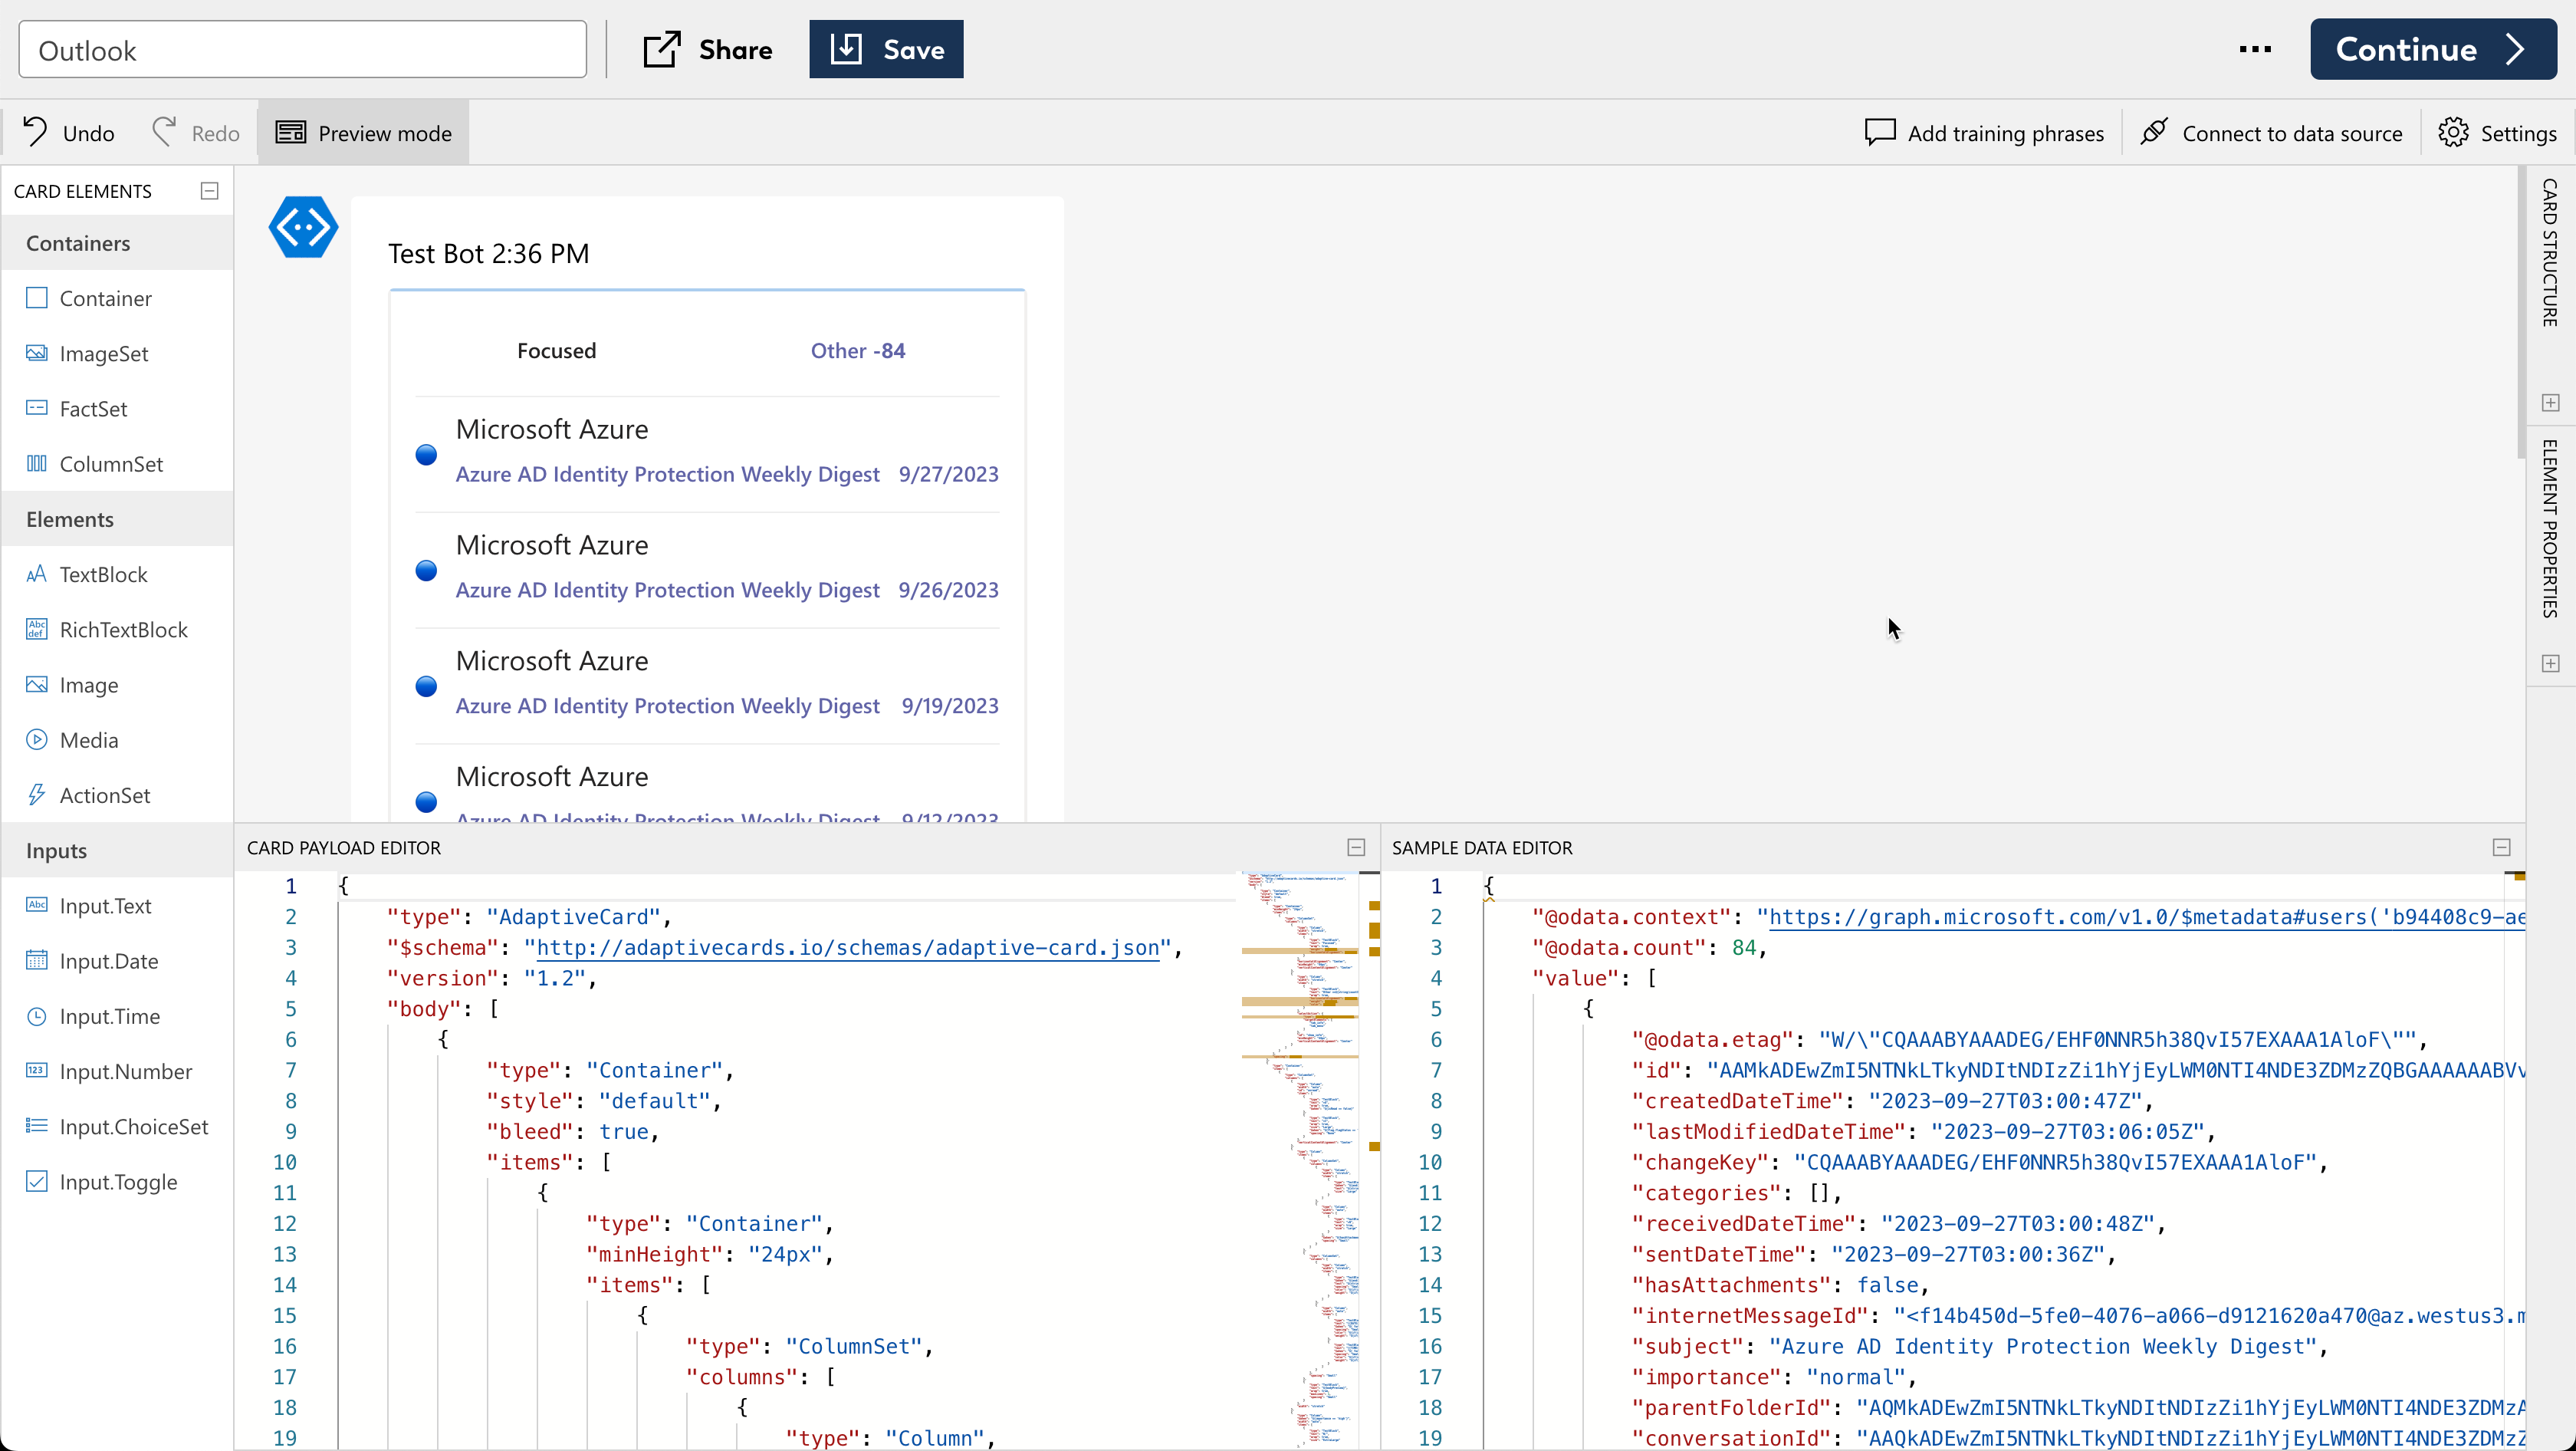Open the 9/27/2023 Weekly Digest email

click(x=707, y=454)
